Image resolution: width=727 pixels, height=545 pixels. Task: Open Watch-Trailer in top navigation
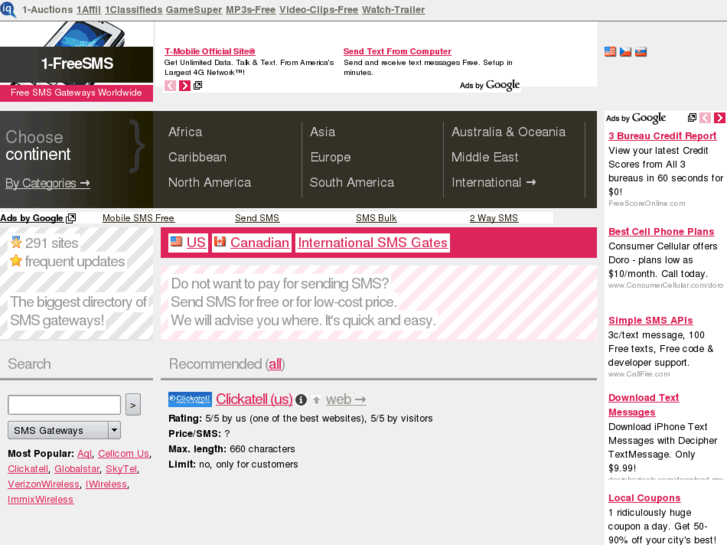[x=393, y=10]
